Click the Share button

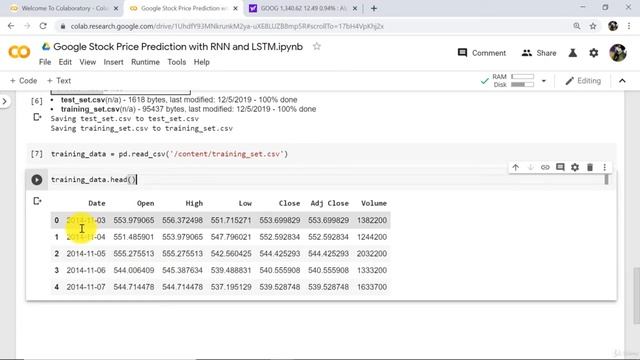(539, 53)
